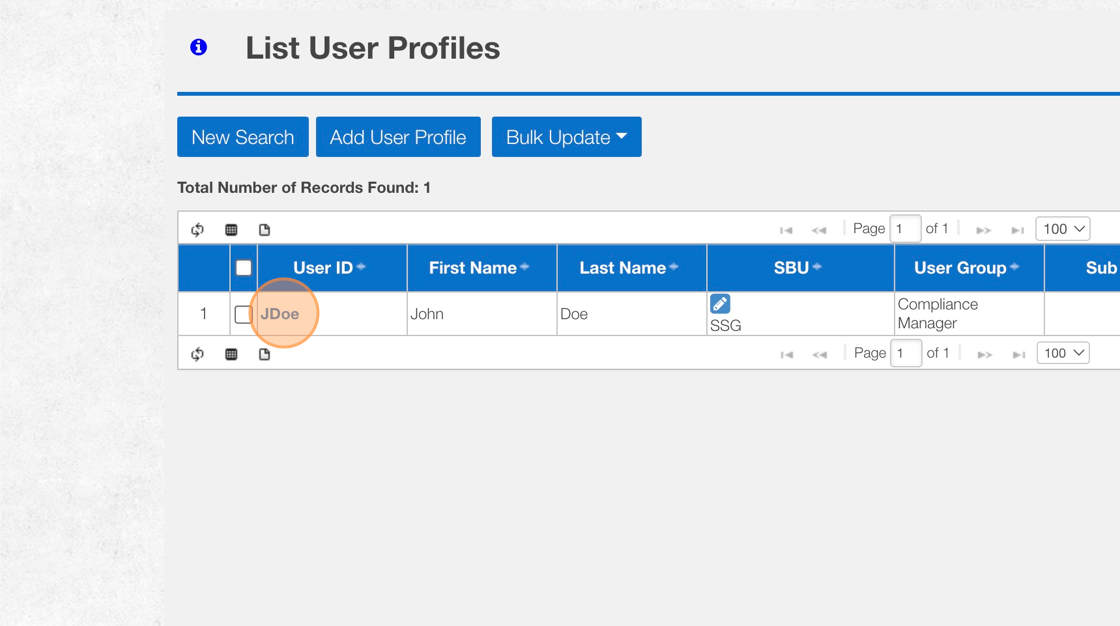Click the table columns icon in bottom toolbar
This screenshot has width=1120, height=626.
(x=231, y=354)
